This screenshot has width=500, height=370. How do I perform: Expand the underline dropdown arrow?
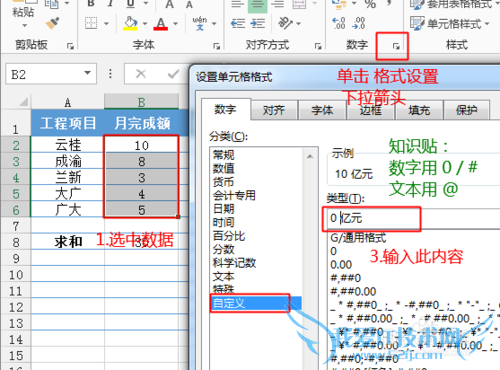145,3
